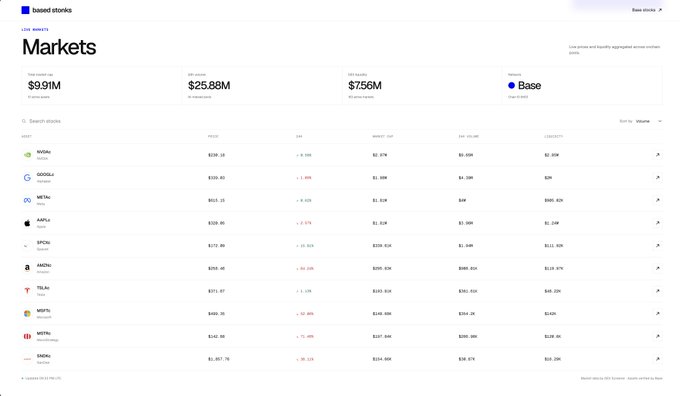Click the NVDA row price cell

coord(216,155)
